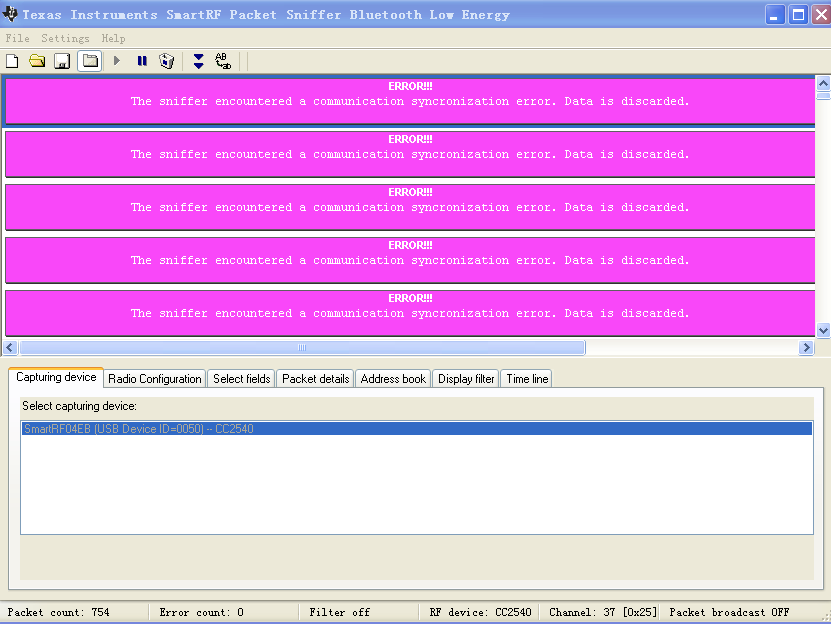Pause packet capture with the pause icon

(x=142, y=61)
